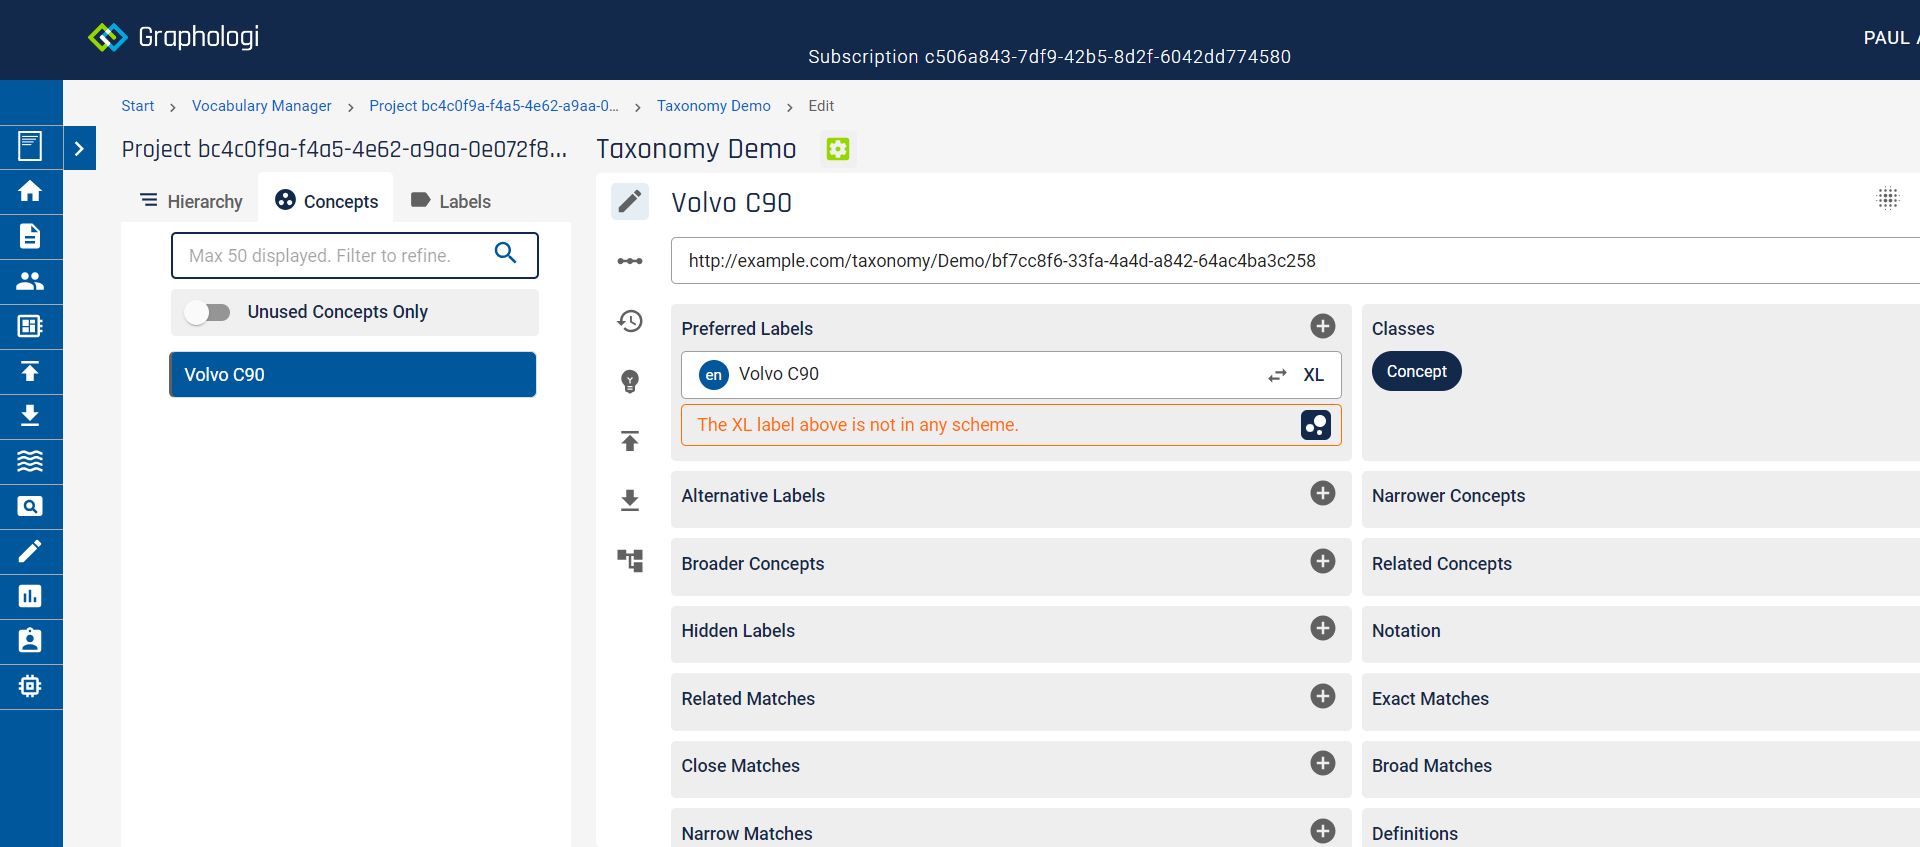Click the XL button on Volvo C90 label

(1313, 375)
